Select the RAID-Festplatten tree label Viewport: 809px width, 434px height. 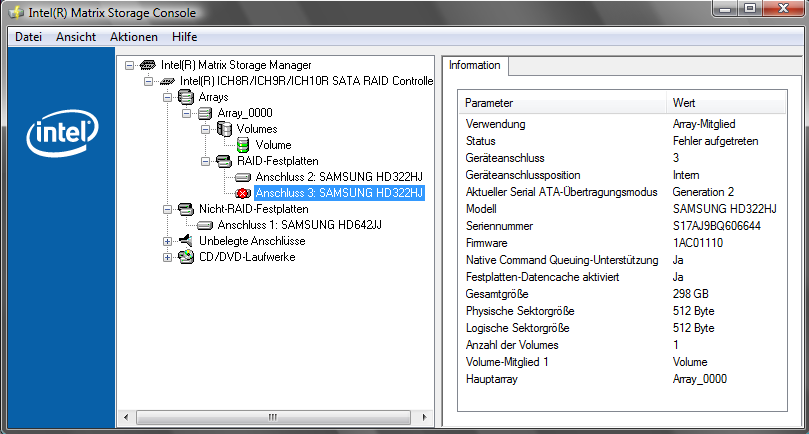tap(277, 161)
